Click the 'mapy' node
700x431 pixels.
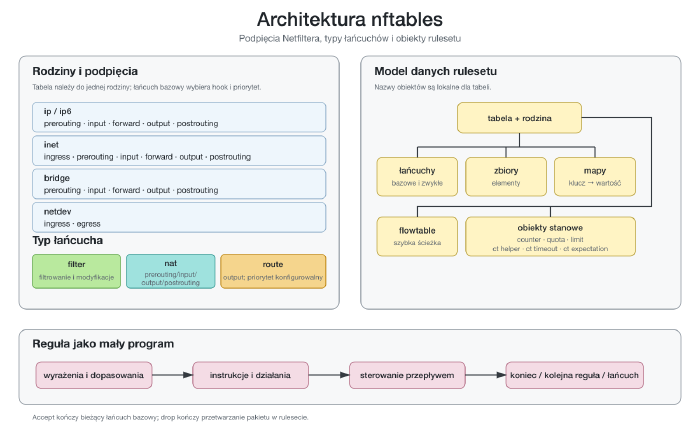point(595,176)
